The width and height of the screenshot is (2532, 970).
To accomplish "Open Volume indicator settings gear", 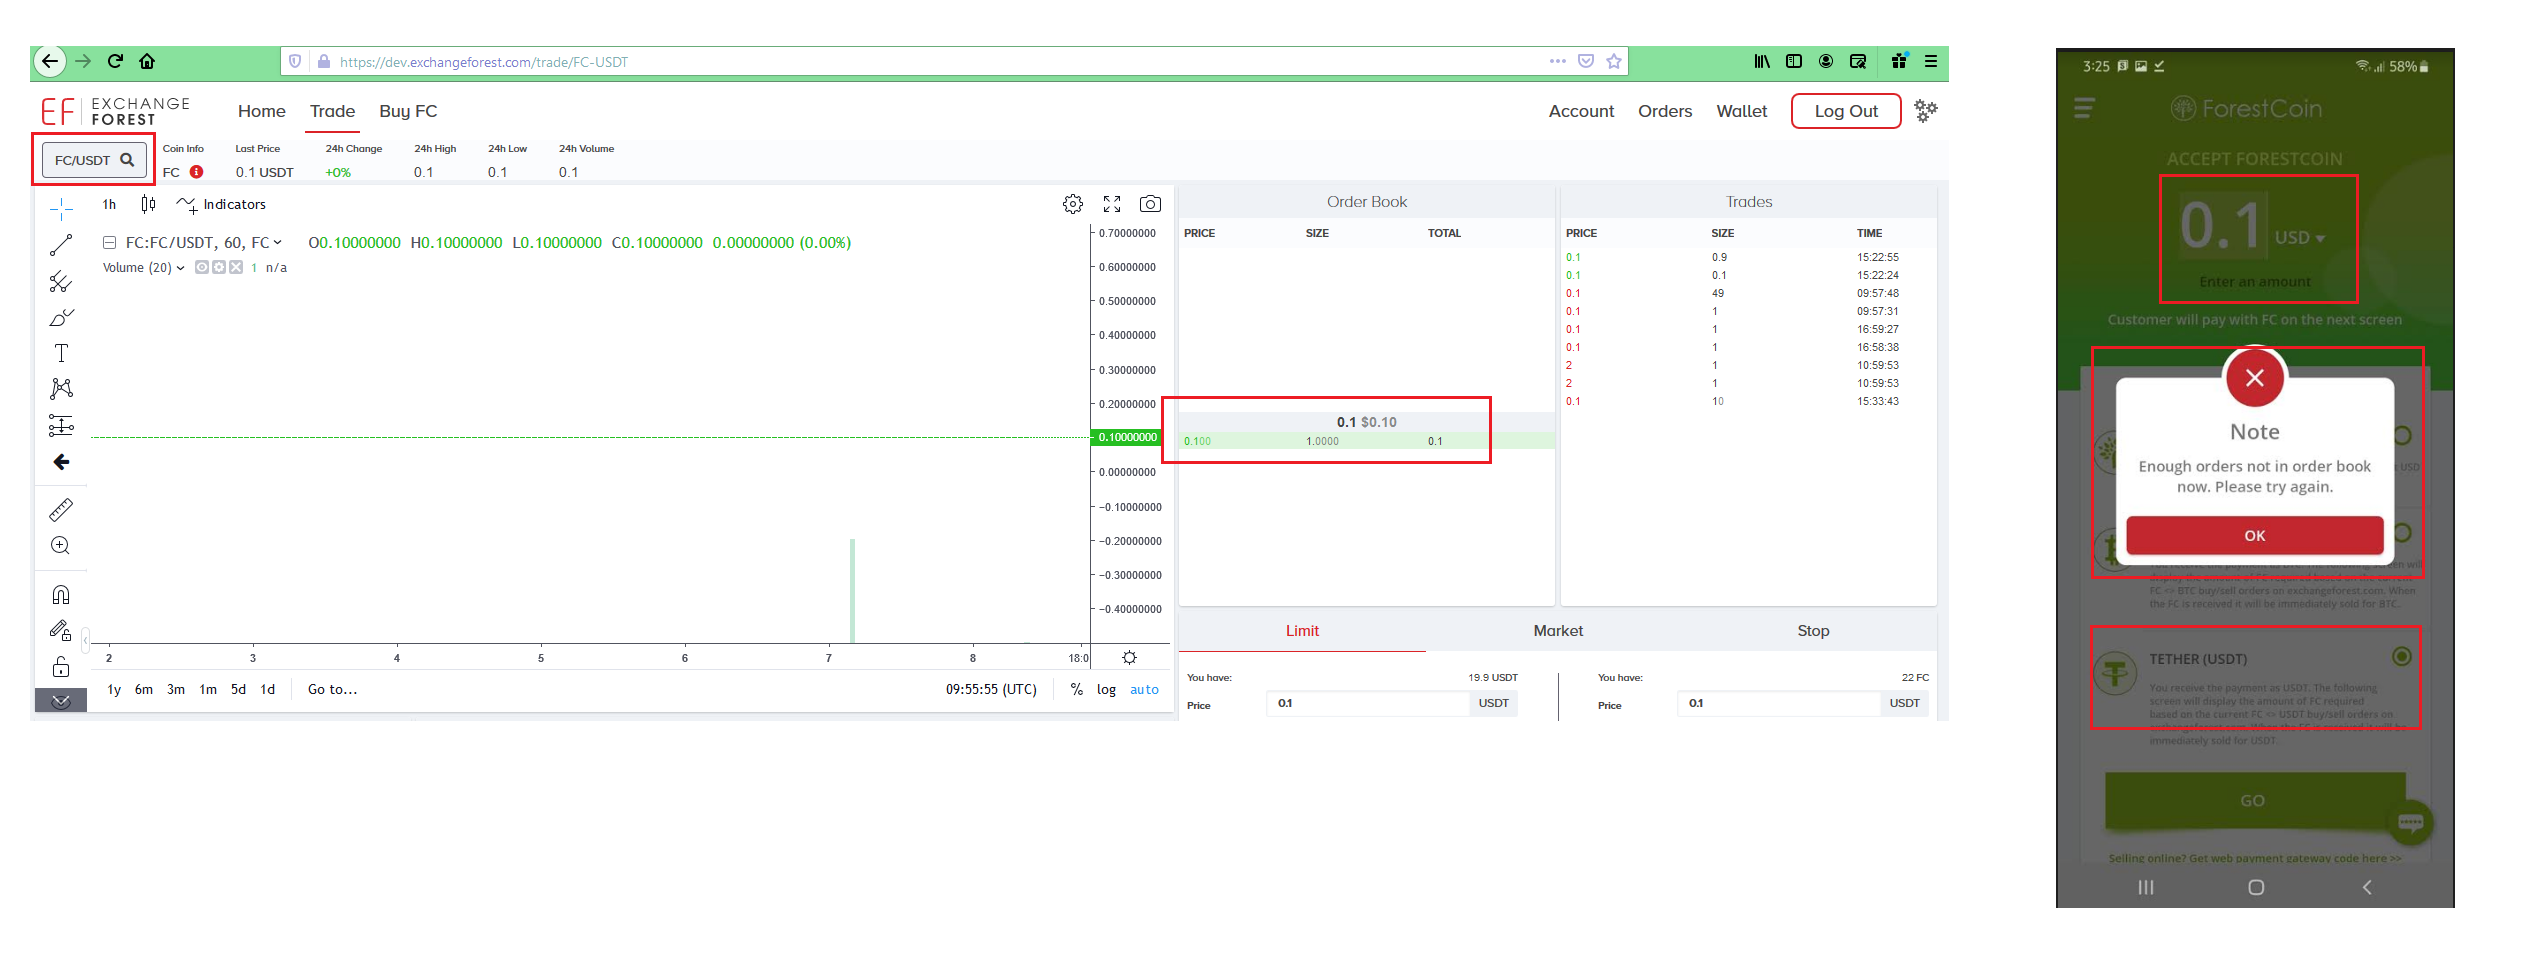I will [x=219, y=267].
